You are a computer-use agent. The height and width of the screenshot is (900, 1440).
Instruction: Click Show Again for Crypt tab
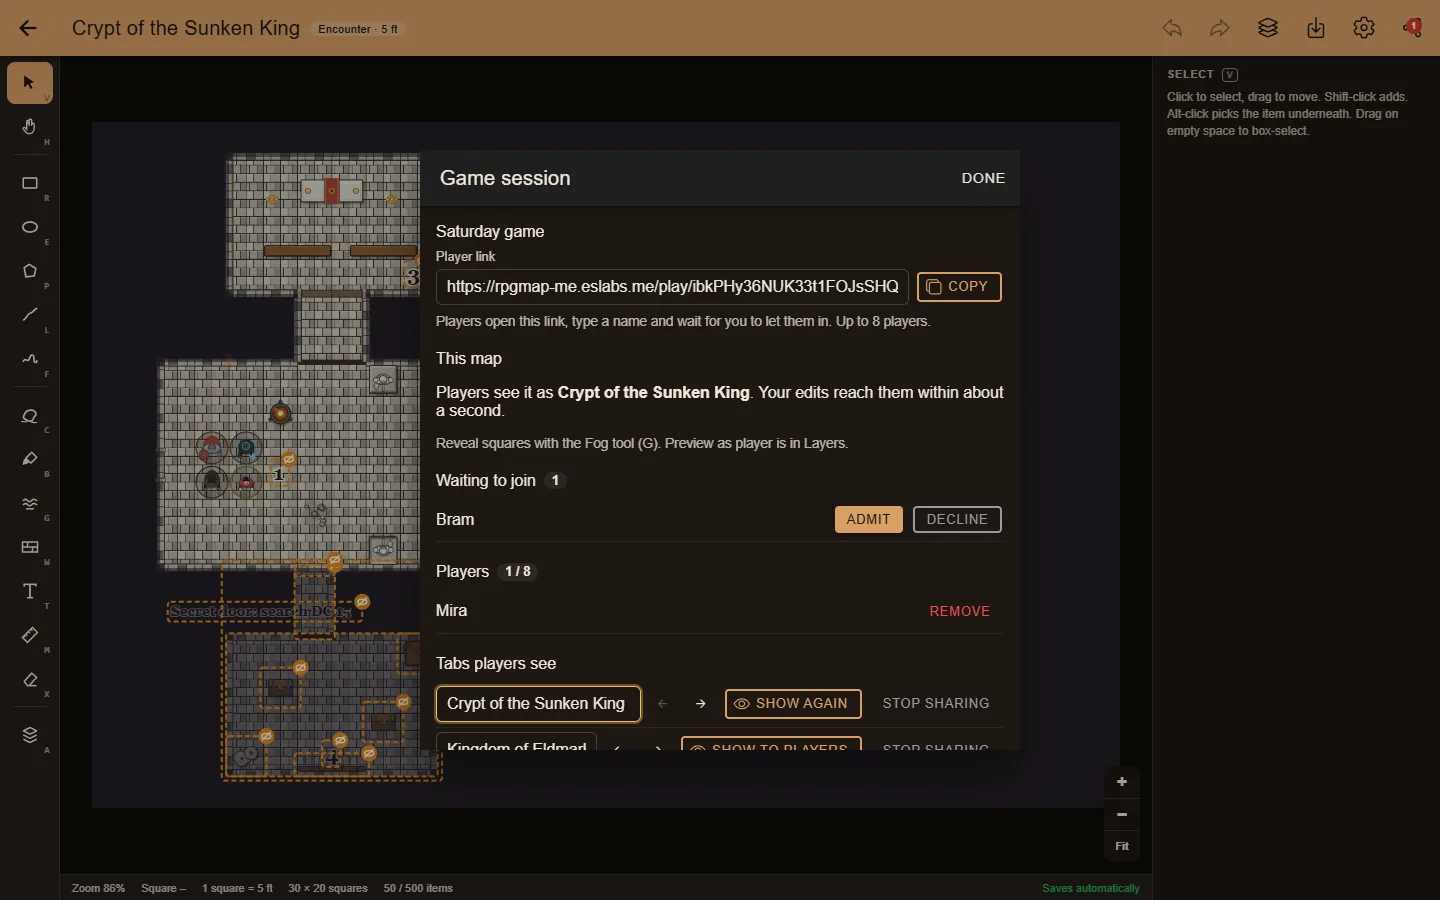point(793,704)
